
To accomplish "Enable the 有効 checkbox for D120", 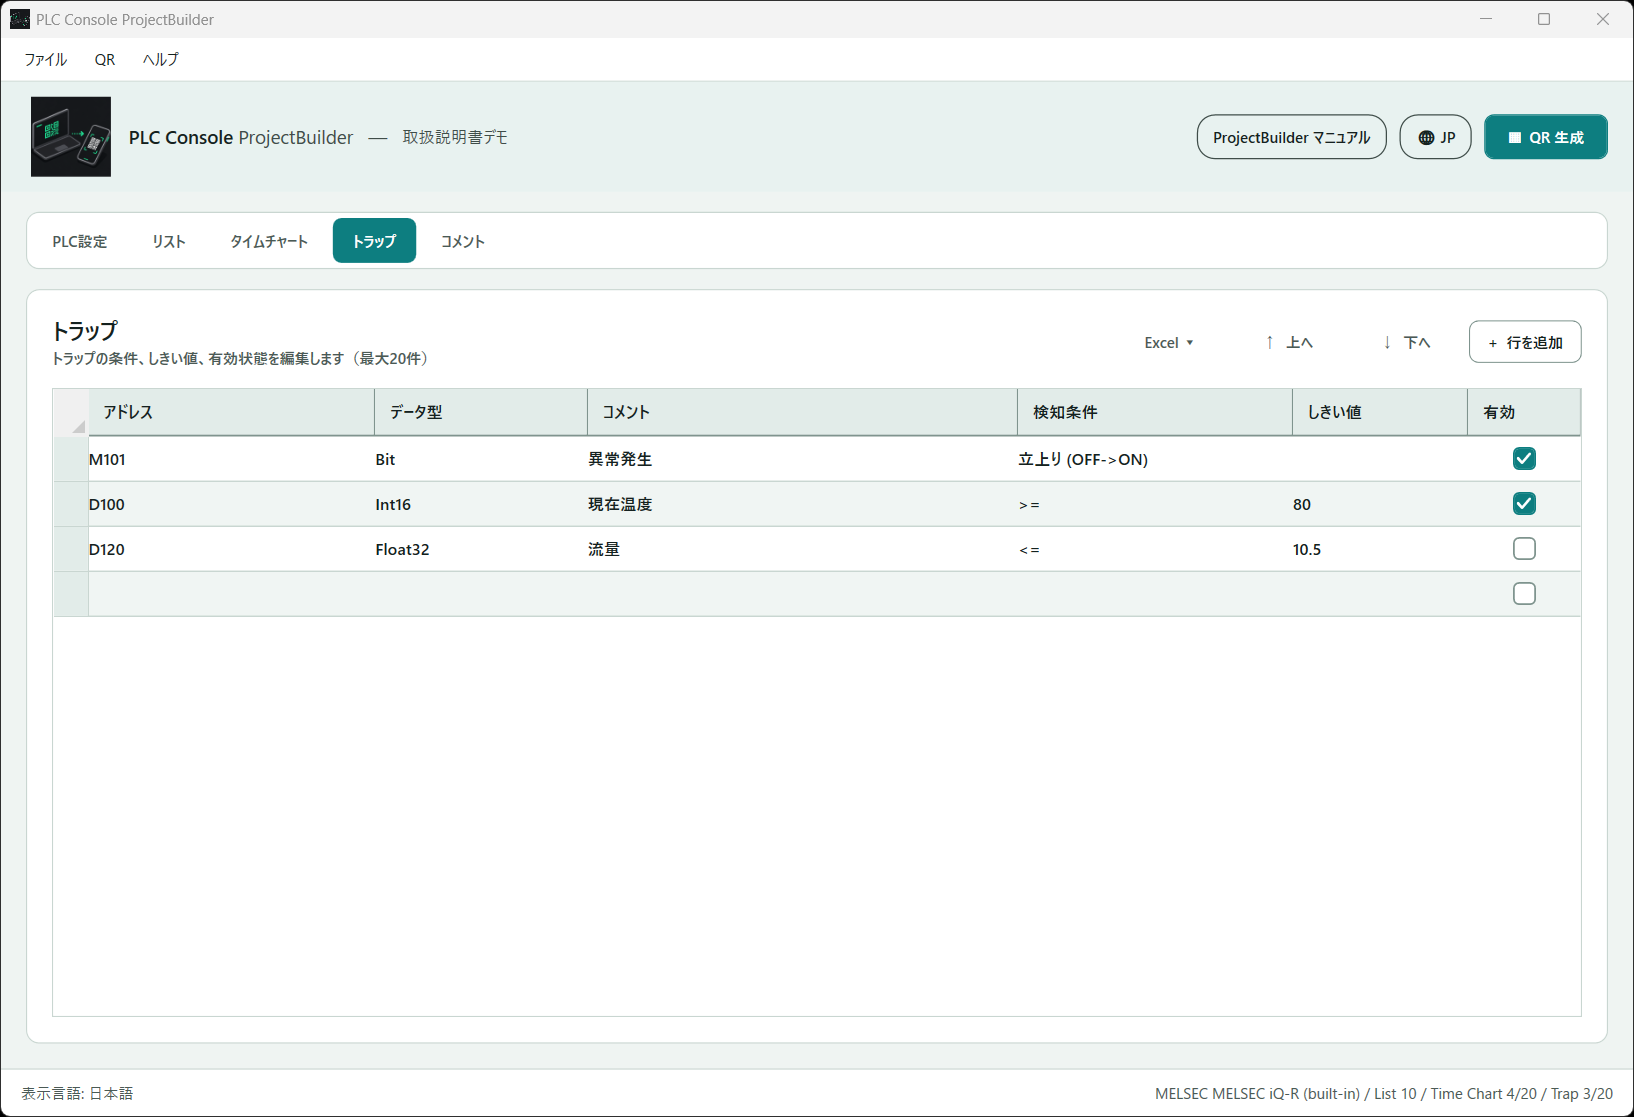I will tap(1524, 549).
